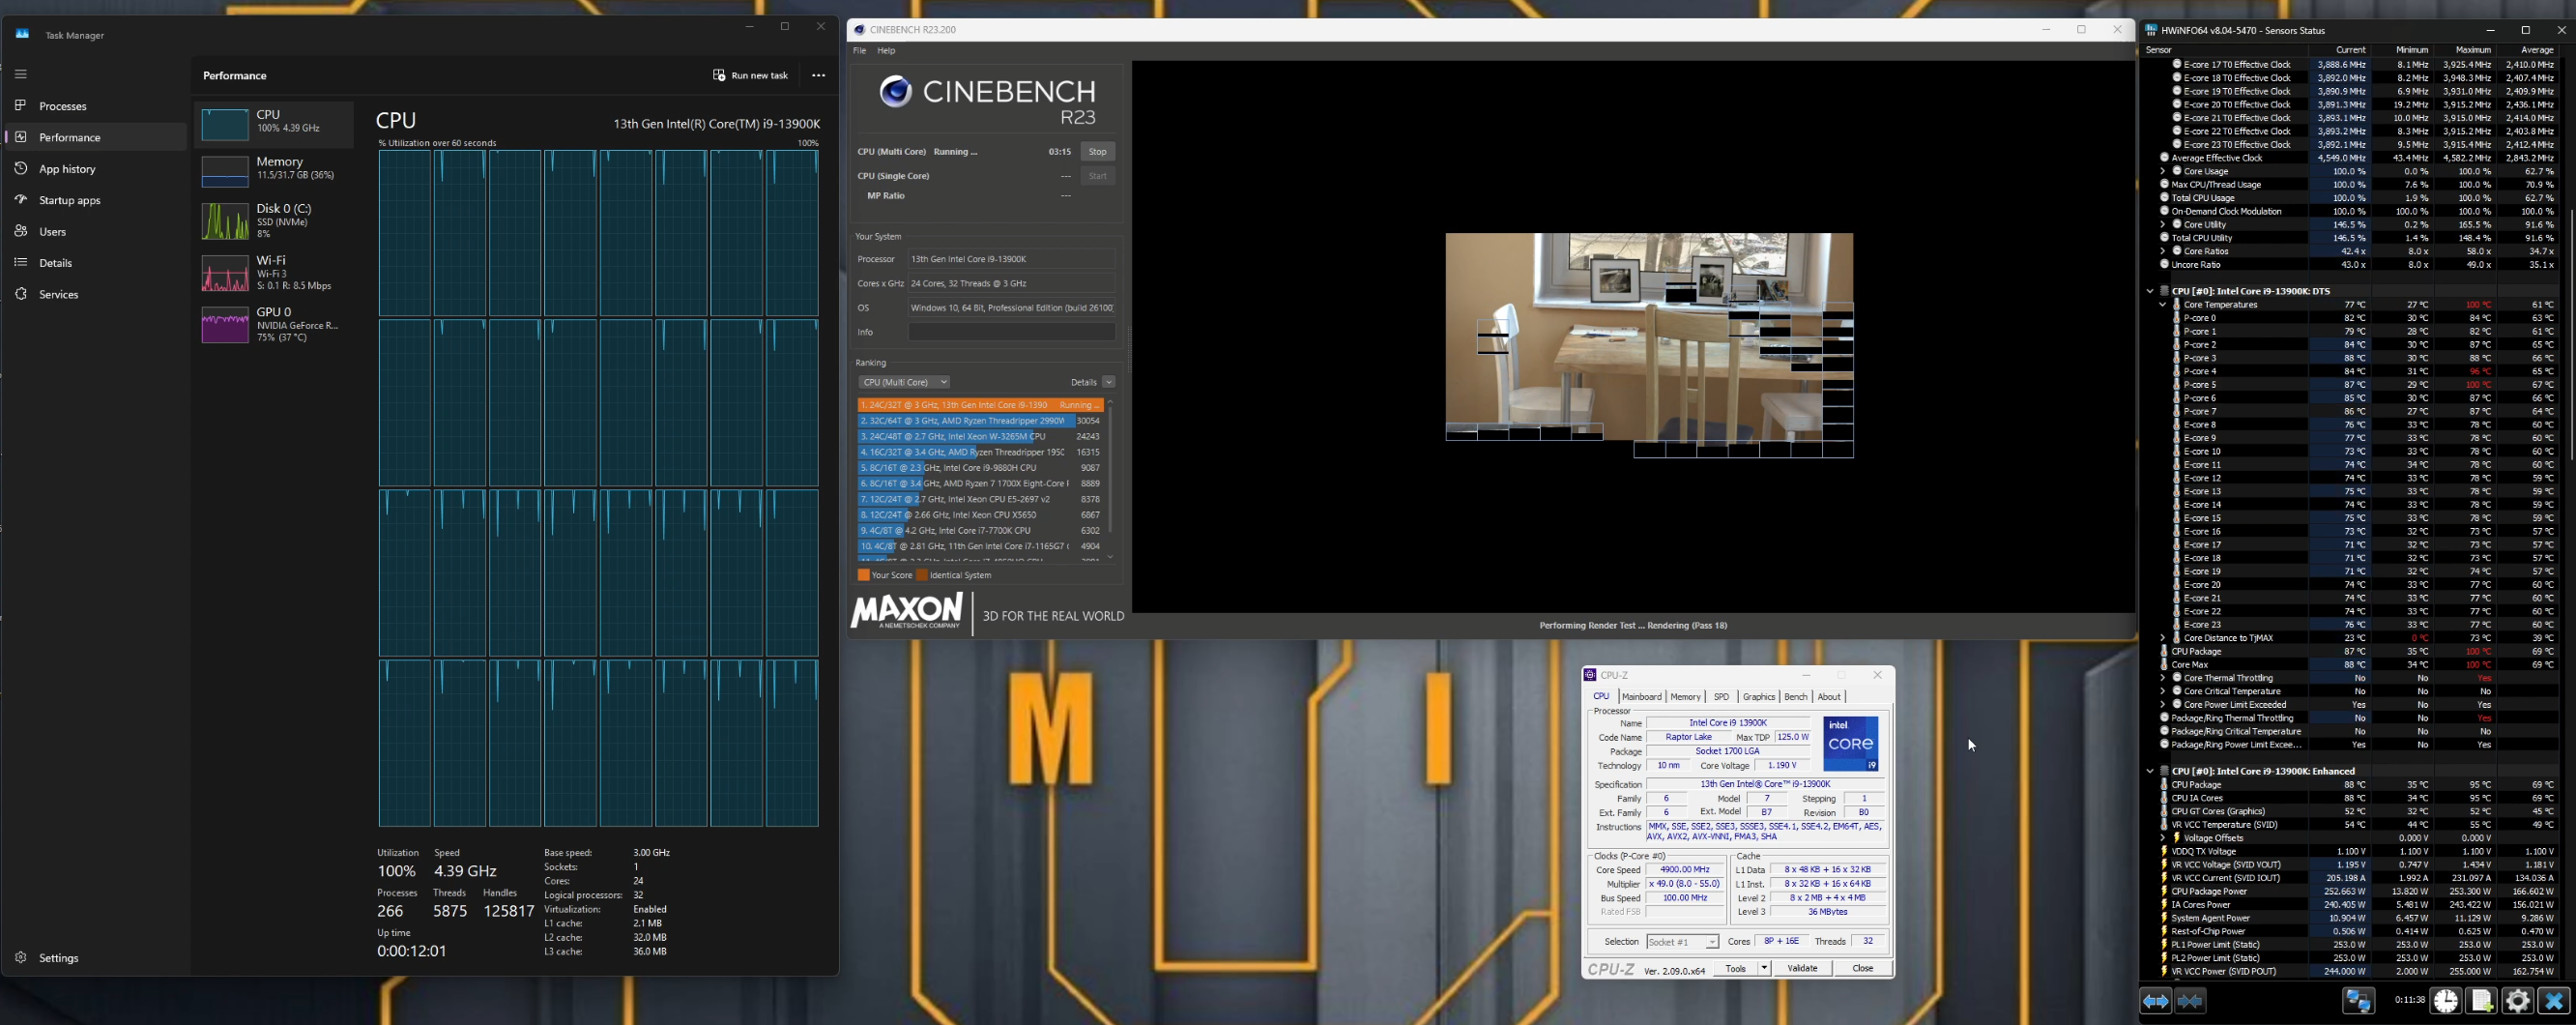Switch to CPU-Z Bench tab
The image size is (2576, 1025).
1795,696
